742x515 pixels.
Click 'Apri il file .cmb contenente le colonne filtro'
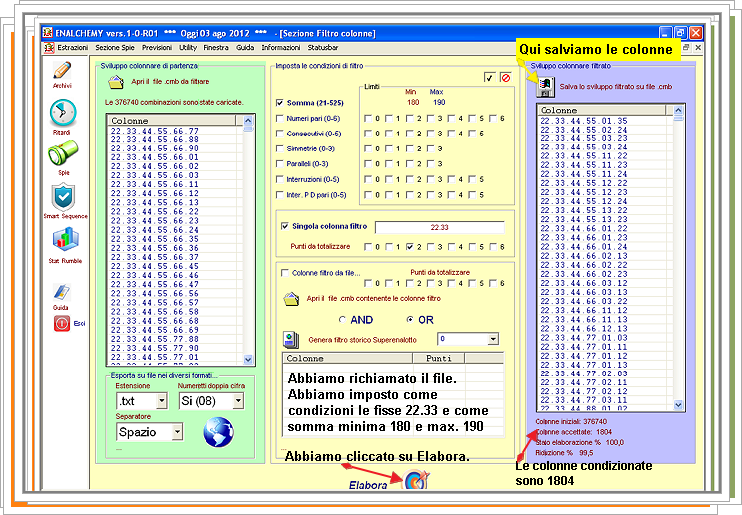click(373, 299)
